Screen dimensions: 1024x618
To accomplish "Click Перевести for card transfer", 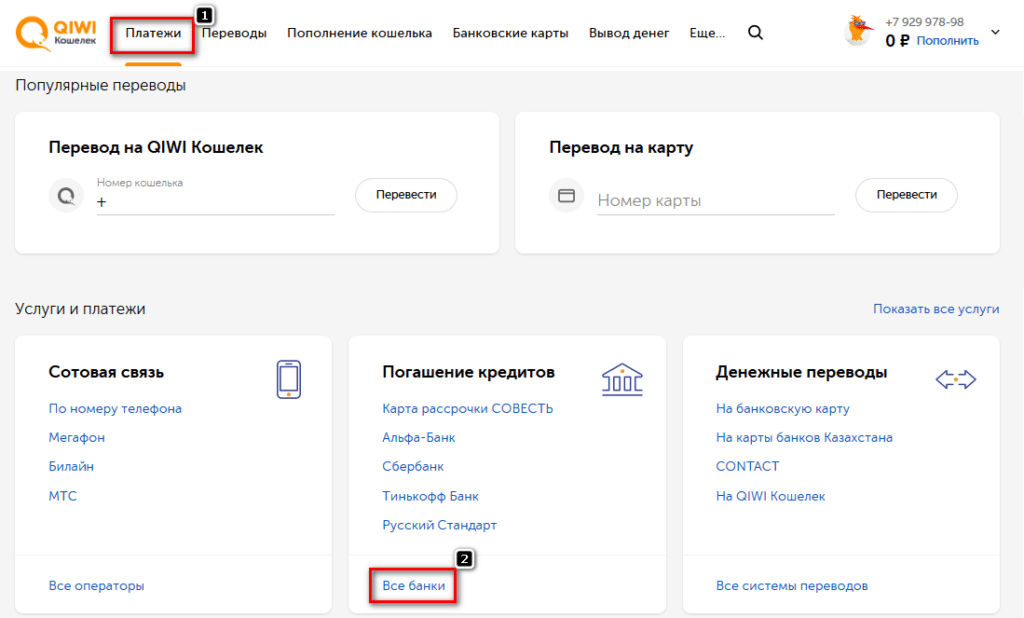I will coord(906,195).
